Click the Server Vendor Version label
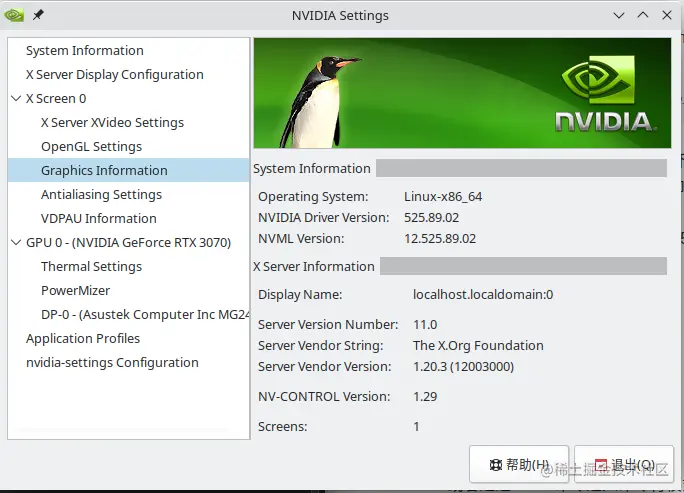The width and height of the screenshot is (684, 493). (x=325, y=366)
